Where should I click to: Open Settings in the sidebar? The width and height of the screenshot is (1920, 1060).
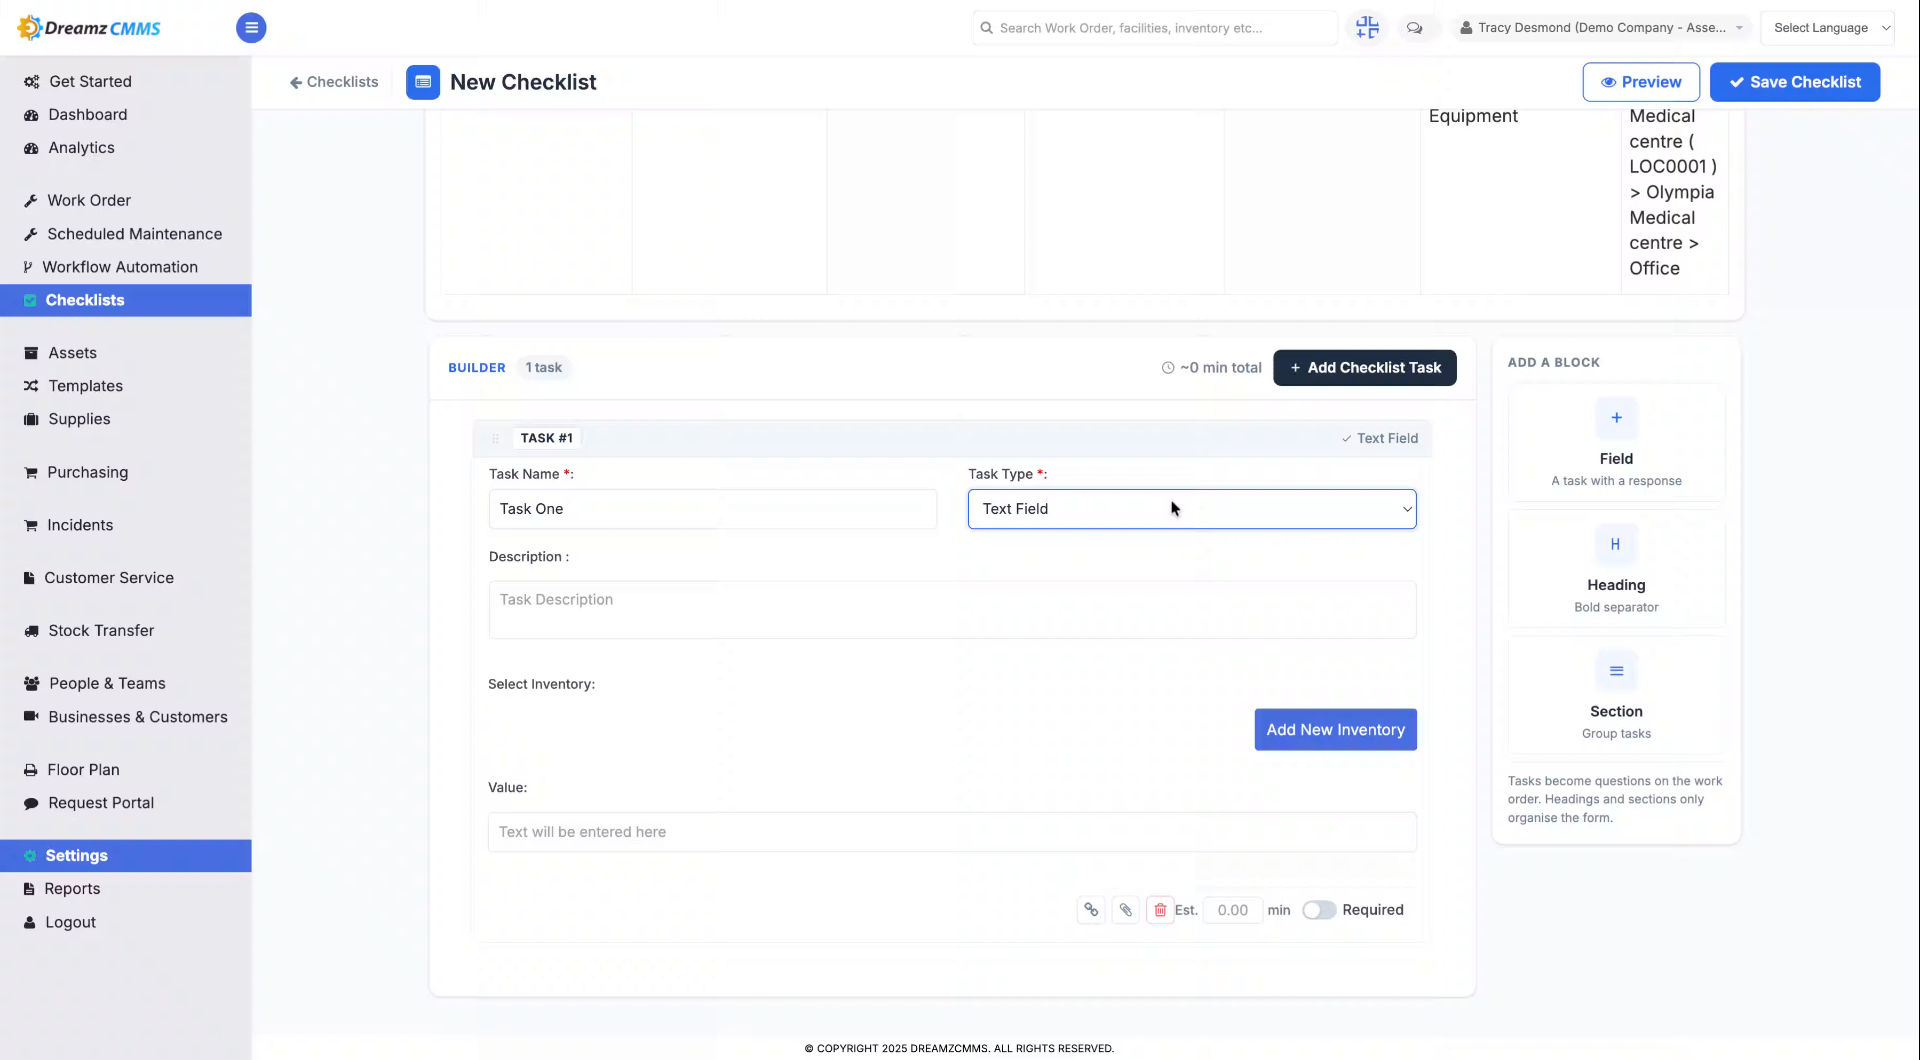pos(126,856)
